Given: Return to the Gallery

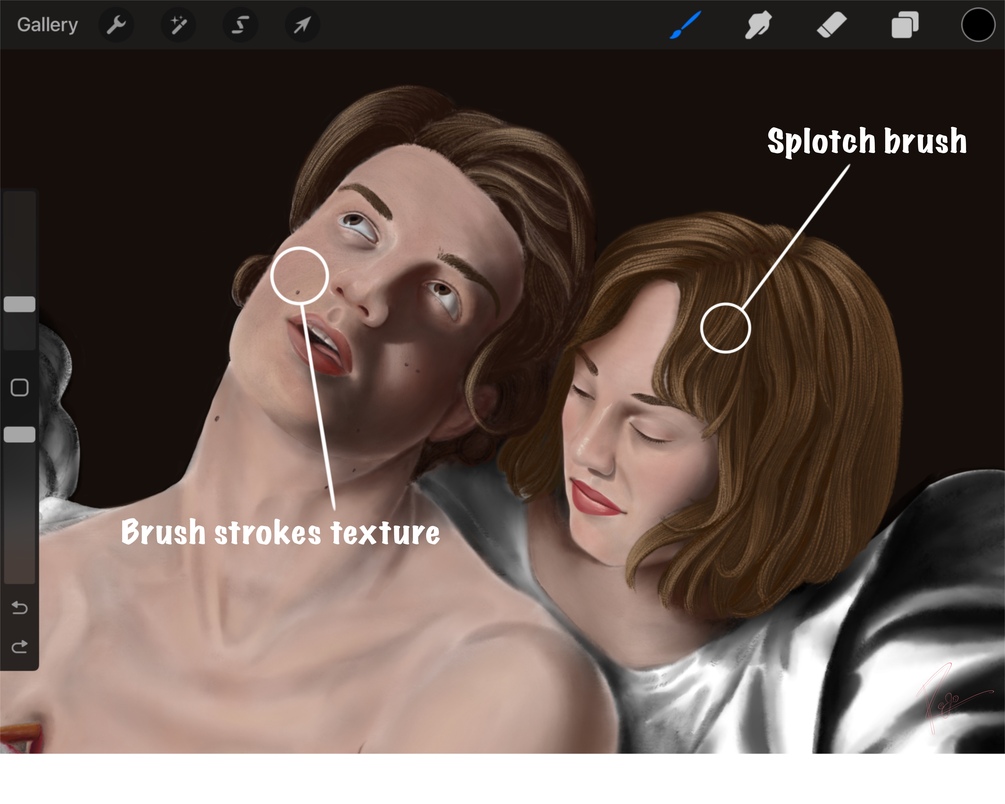Looking at the screenshot, I should point(47,25).
